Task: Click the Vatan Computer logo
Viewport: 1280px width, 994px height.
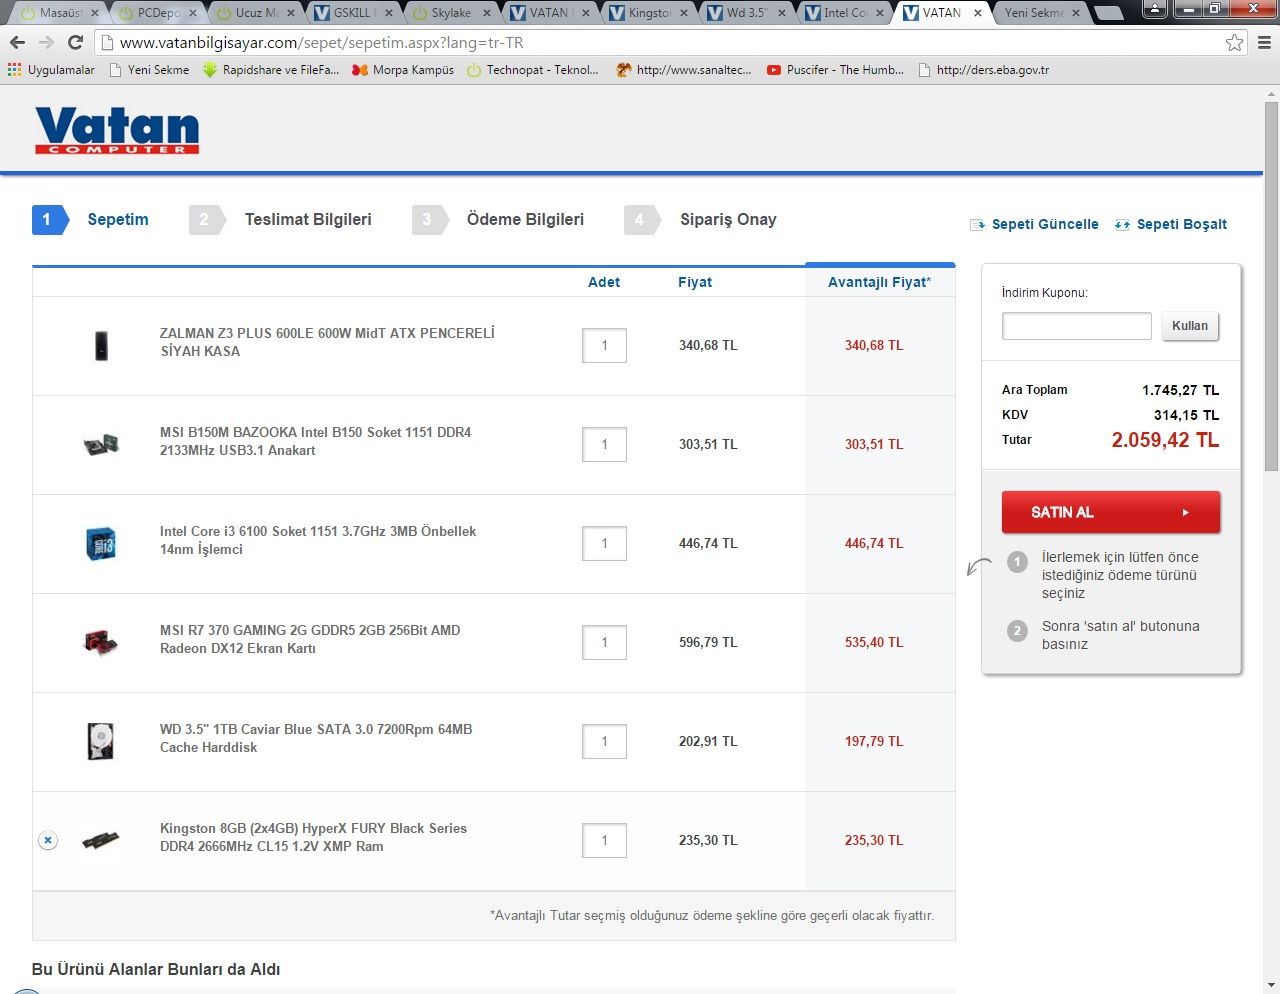Action: point(117,130)
